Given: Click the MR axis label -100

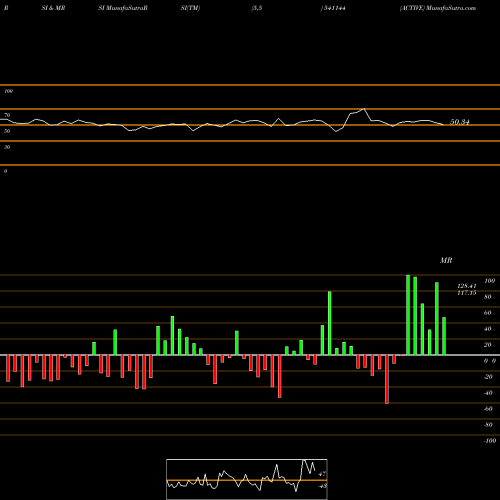Looking at the screenshot, I should [490, 441].
